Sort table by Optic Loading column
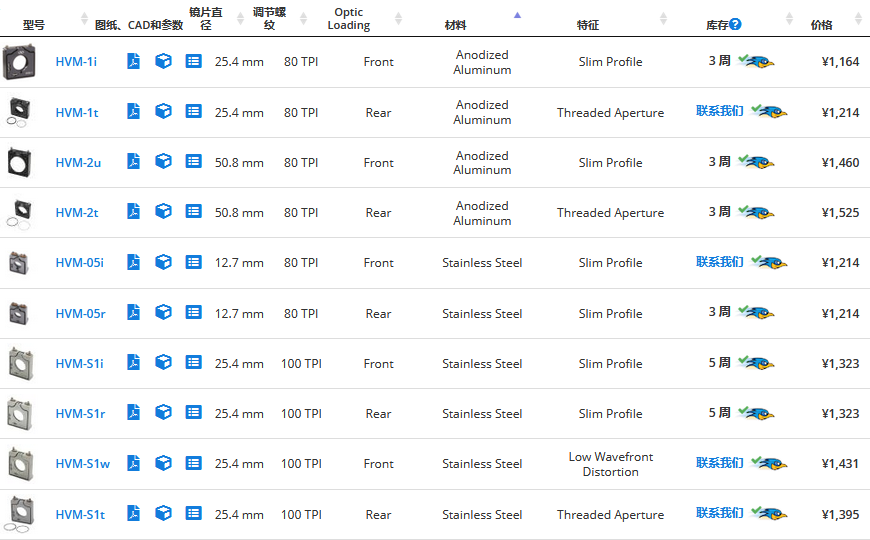This screenshot has height=540, width=870. point(398,18)
